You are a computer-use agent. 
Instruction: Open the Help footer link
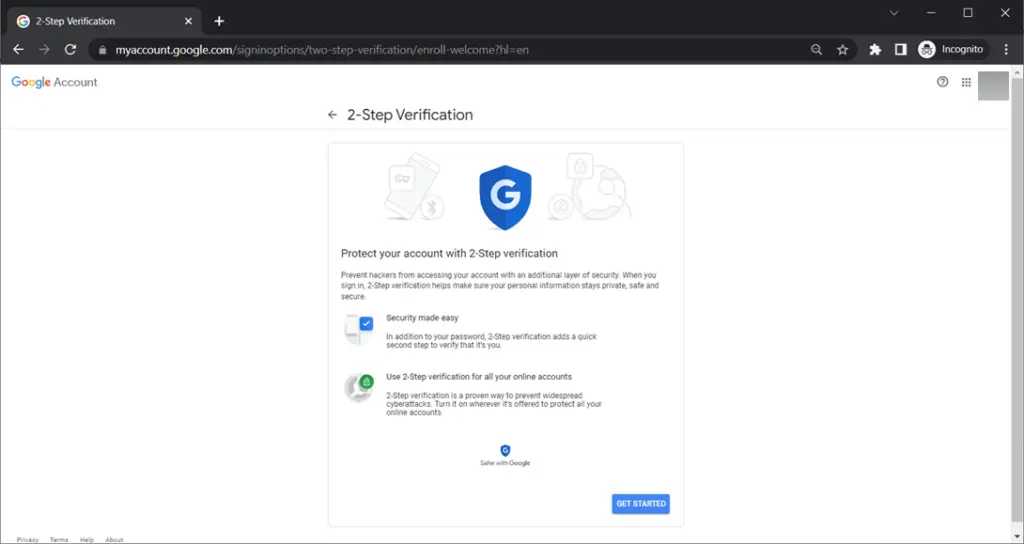[87, 539]
